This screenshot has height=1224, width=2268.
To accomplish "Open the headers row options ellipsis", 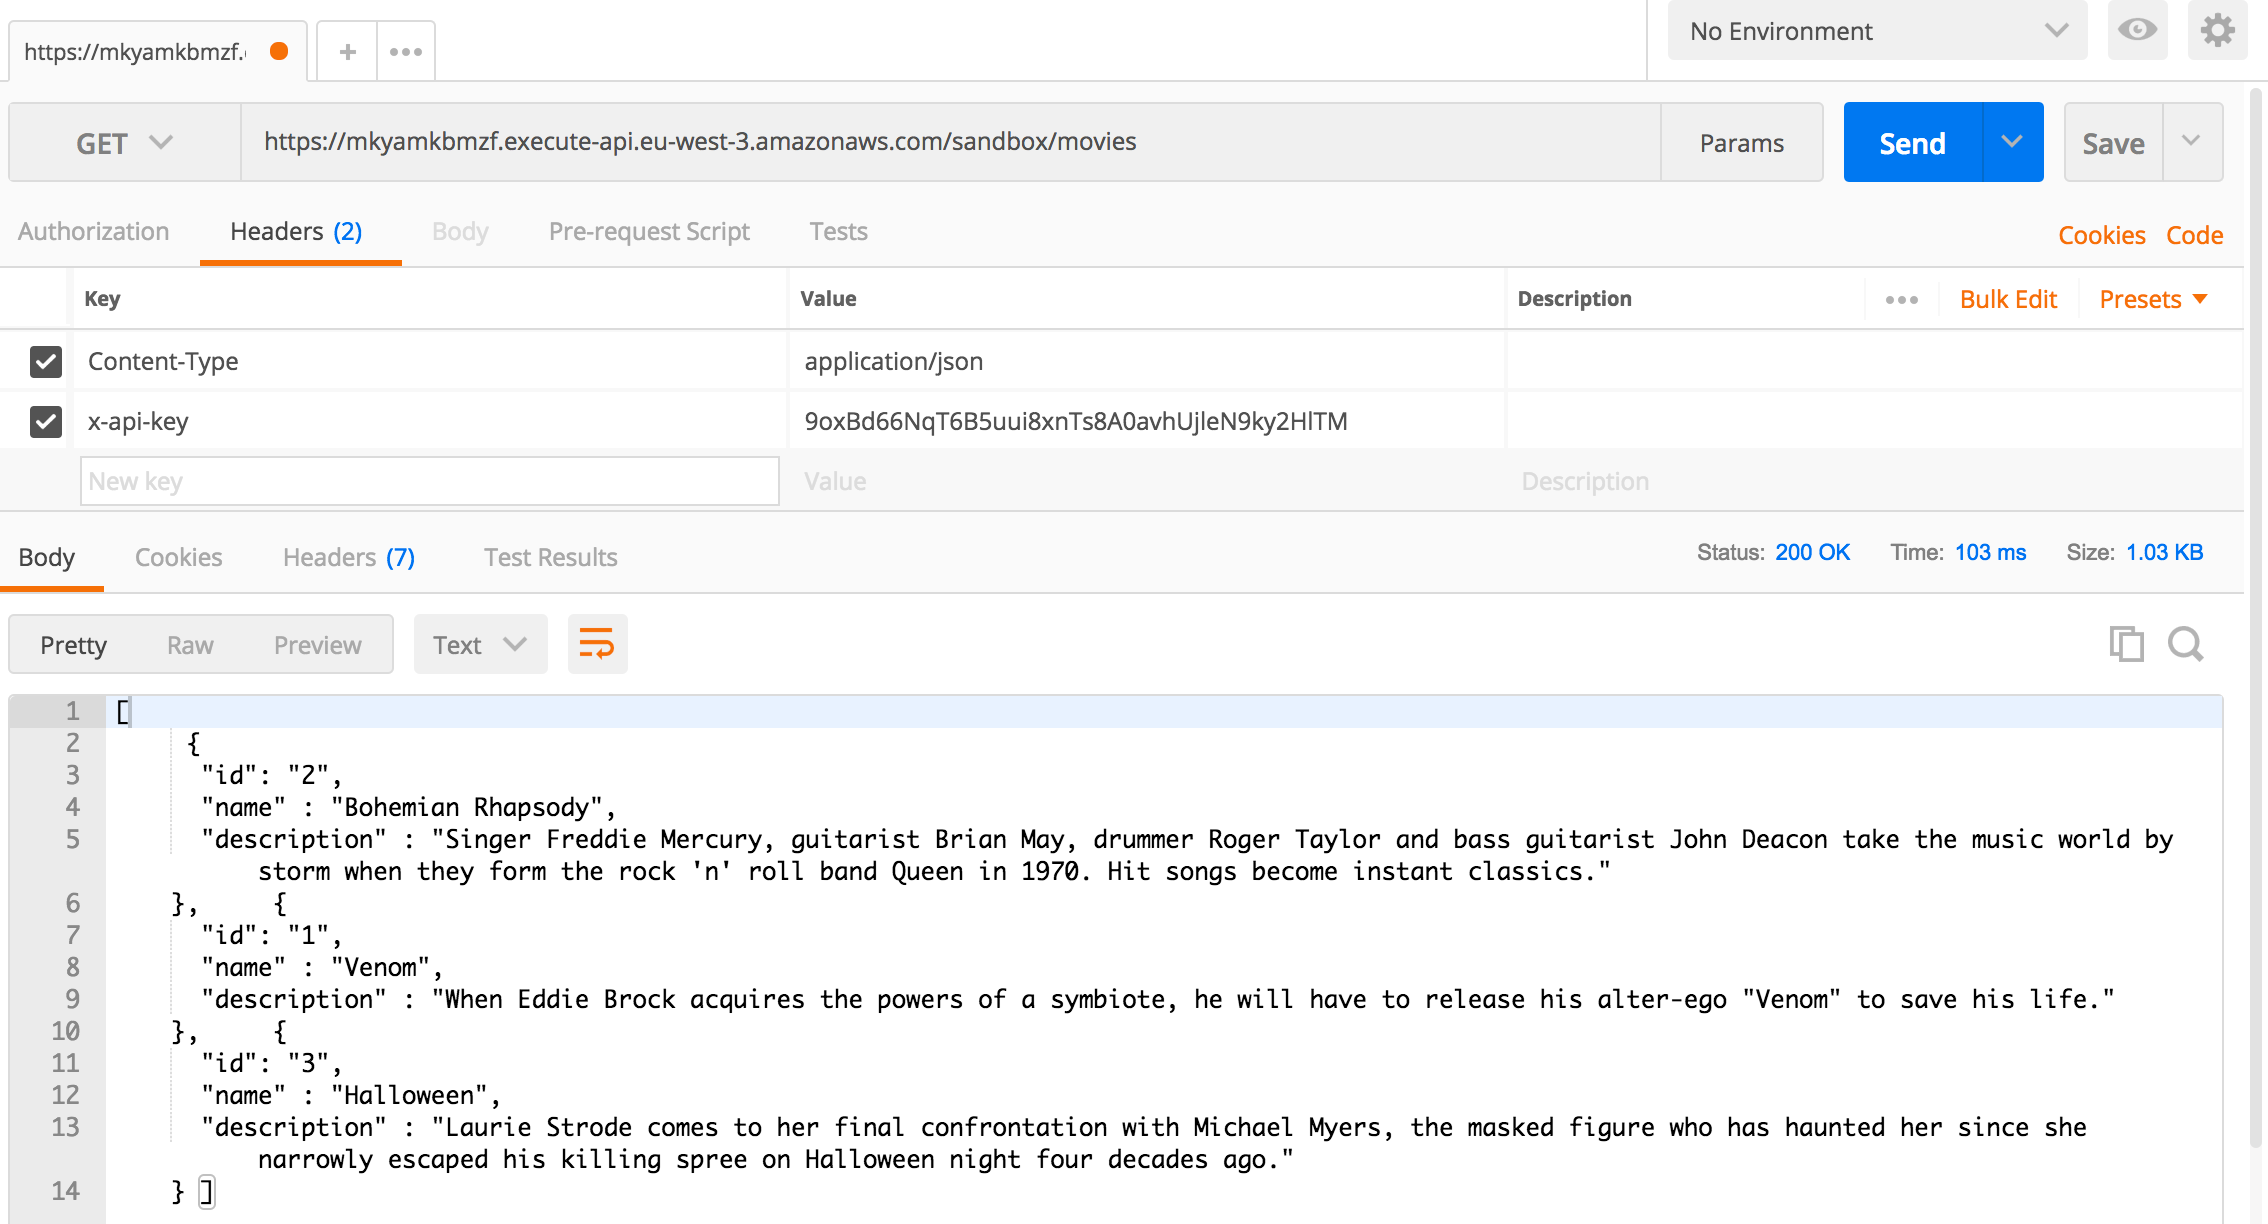I will pyautogui.click(x=1901, y=298).
